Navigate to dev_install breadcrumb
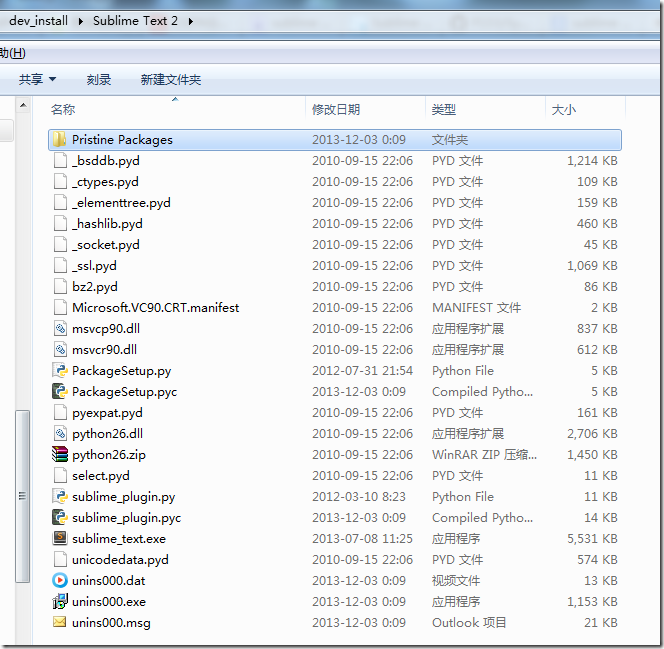 [x=38, y=21]
